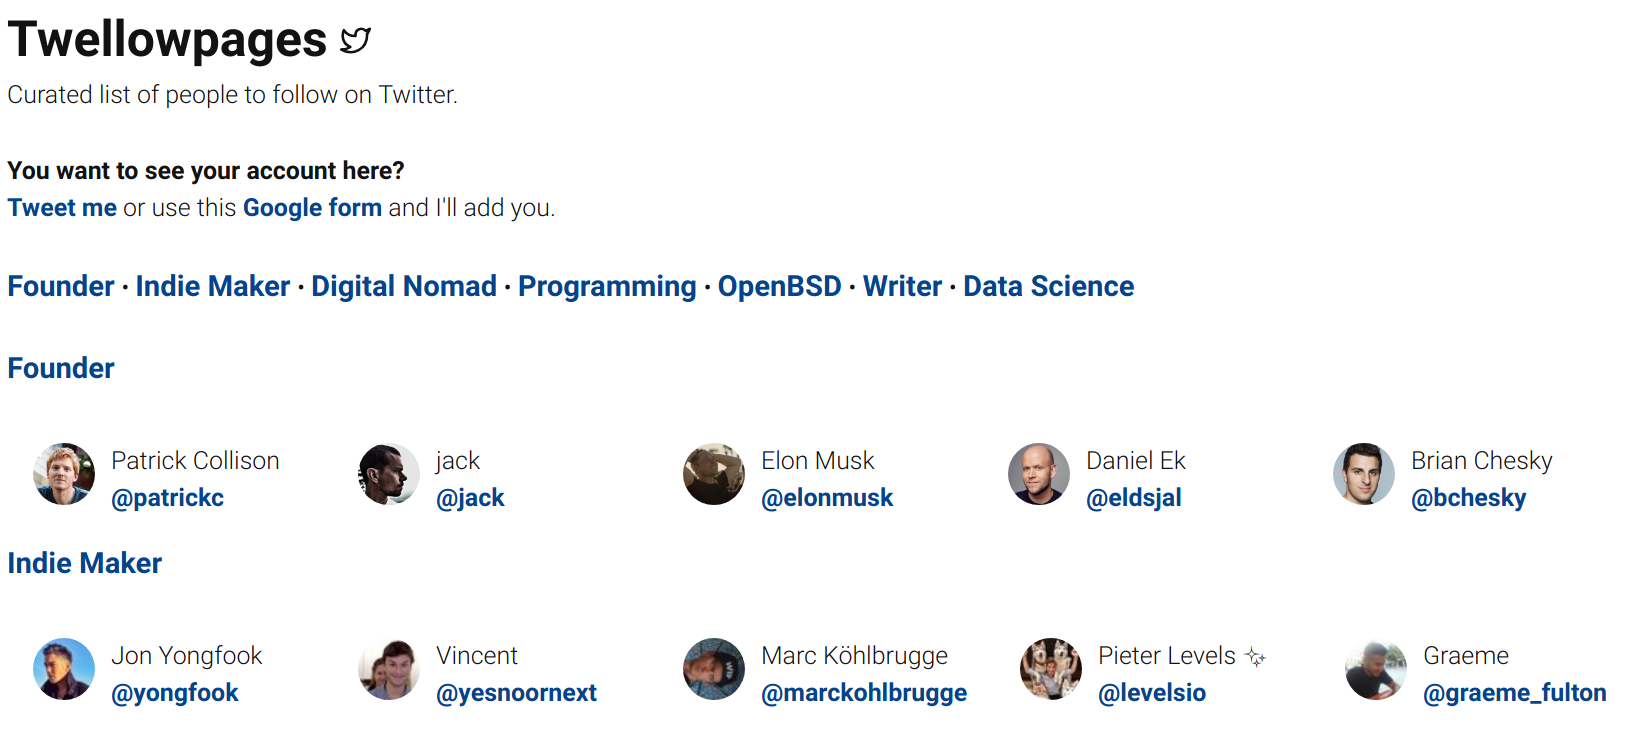Click jack's profile avatar
1635x731 pixels.
(x=389, y=474)
